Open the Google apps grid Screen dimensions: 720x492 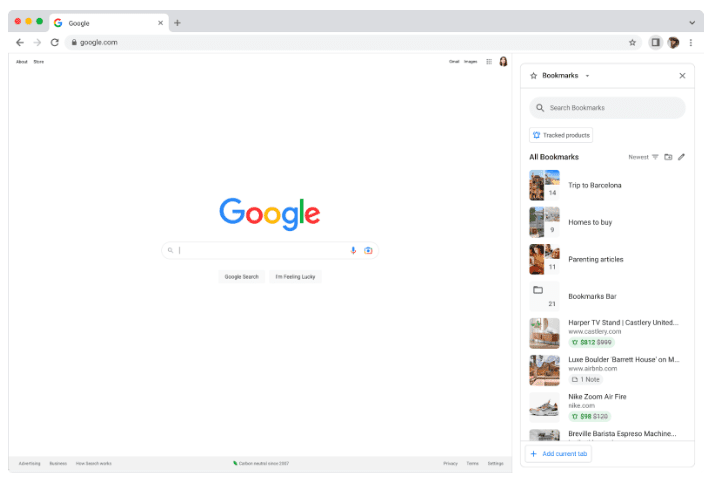[x=488, y=62]
